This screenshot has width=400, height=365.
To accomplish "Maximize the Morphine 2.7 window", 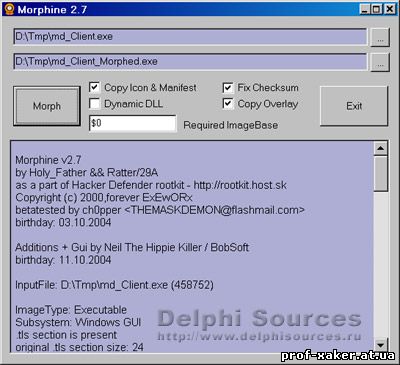I will point(377,9).
